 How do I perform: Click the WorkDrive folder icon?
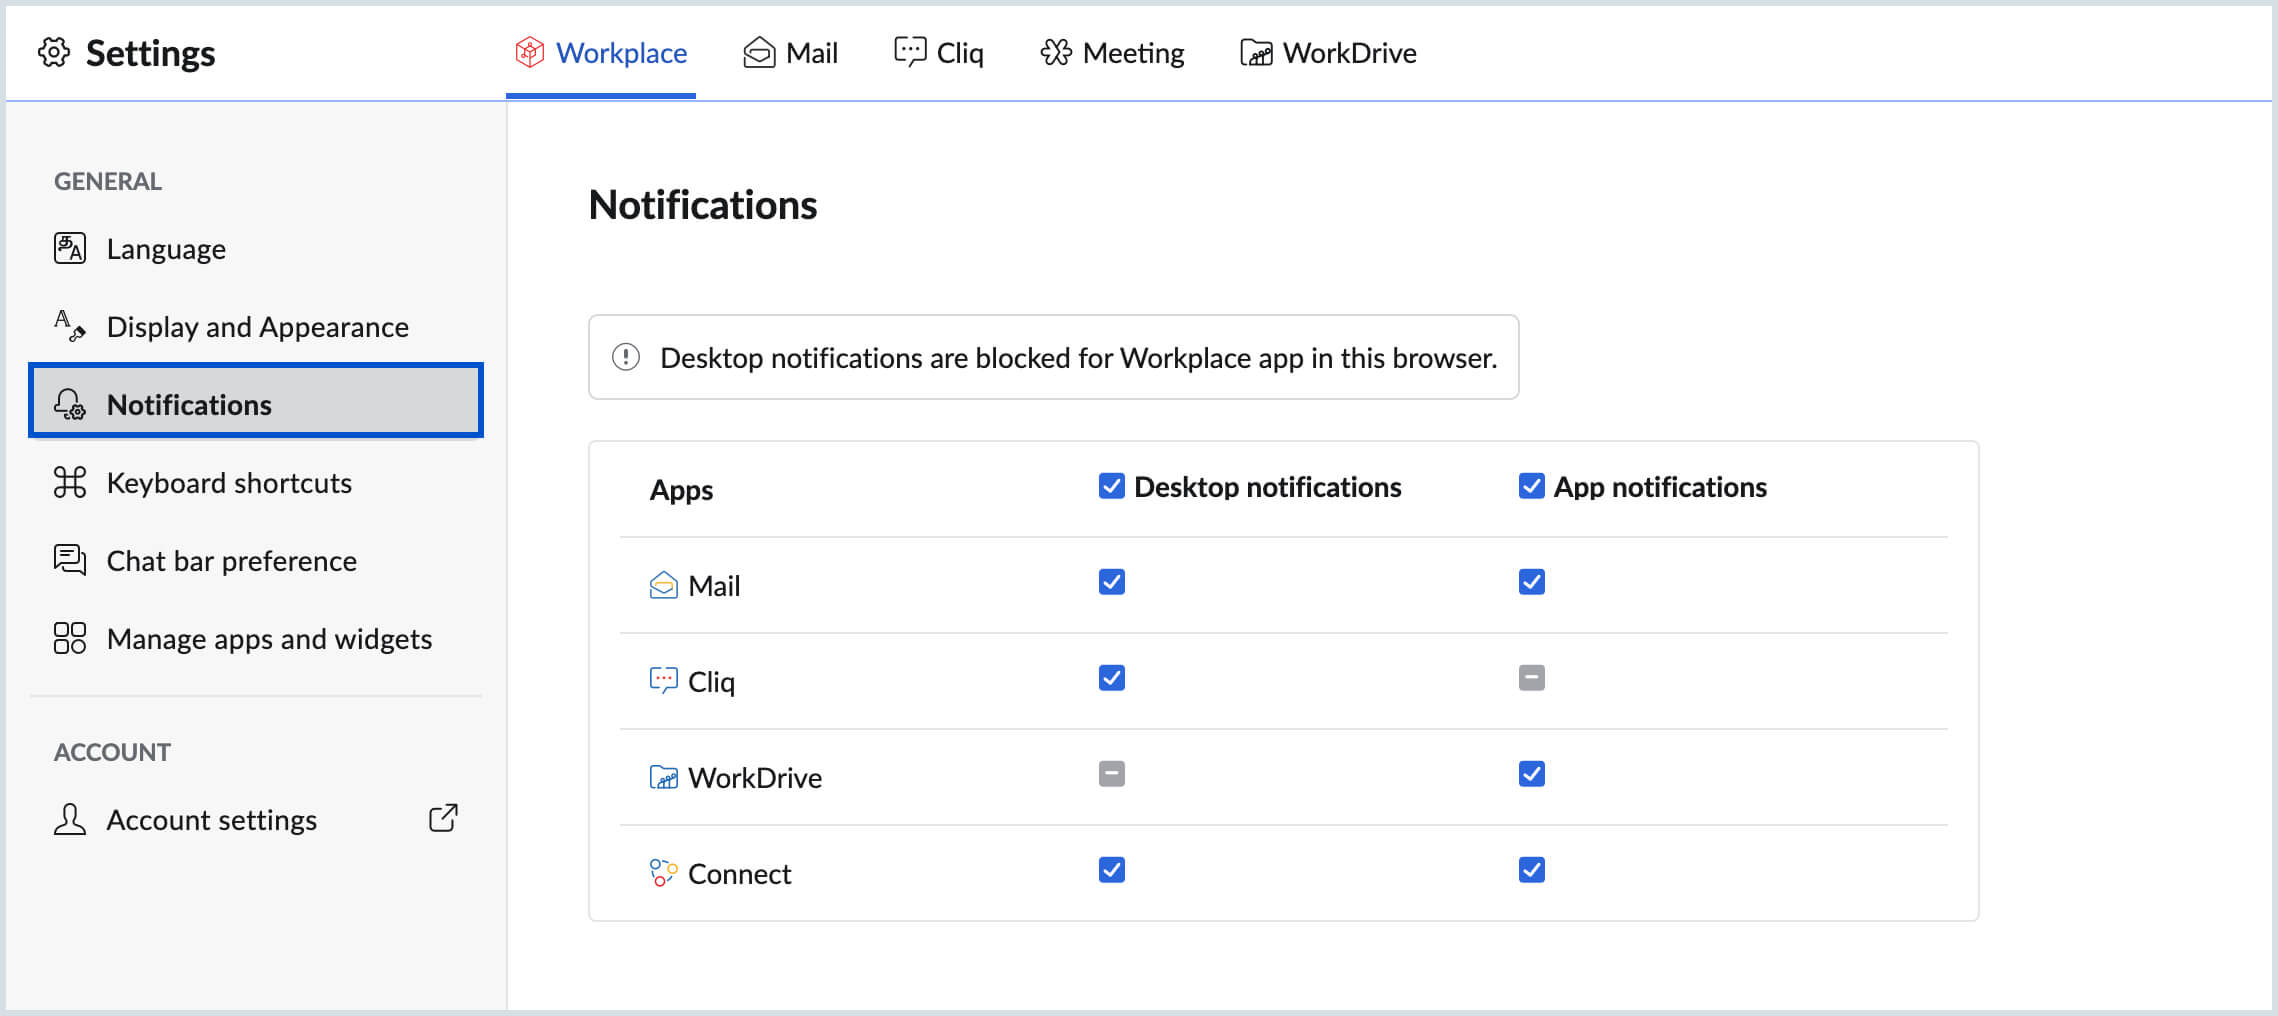[1256, 52]
